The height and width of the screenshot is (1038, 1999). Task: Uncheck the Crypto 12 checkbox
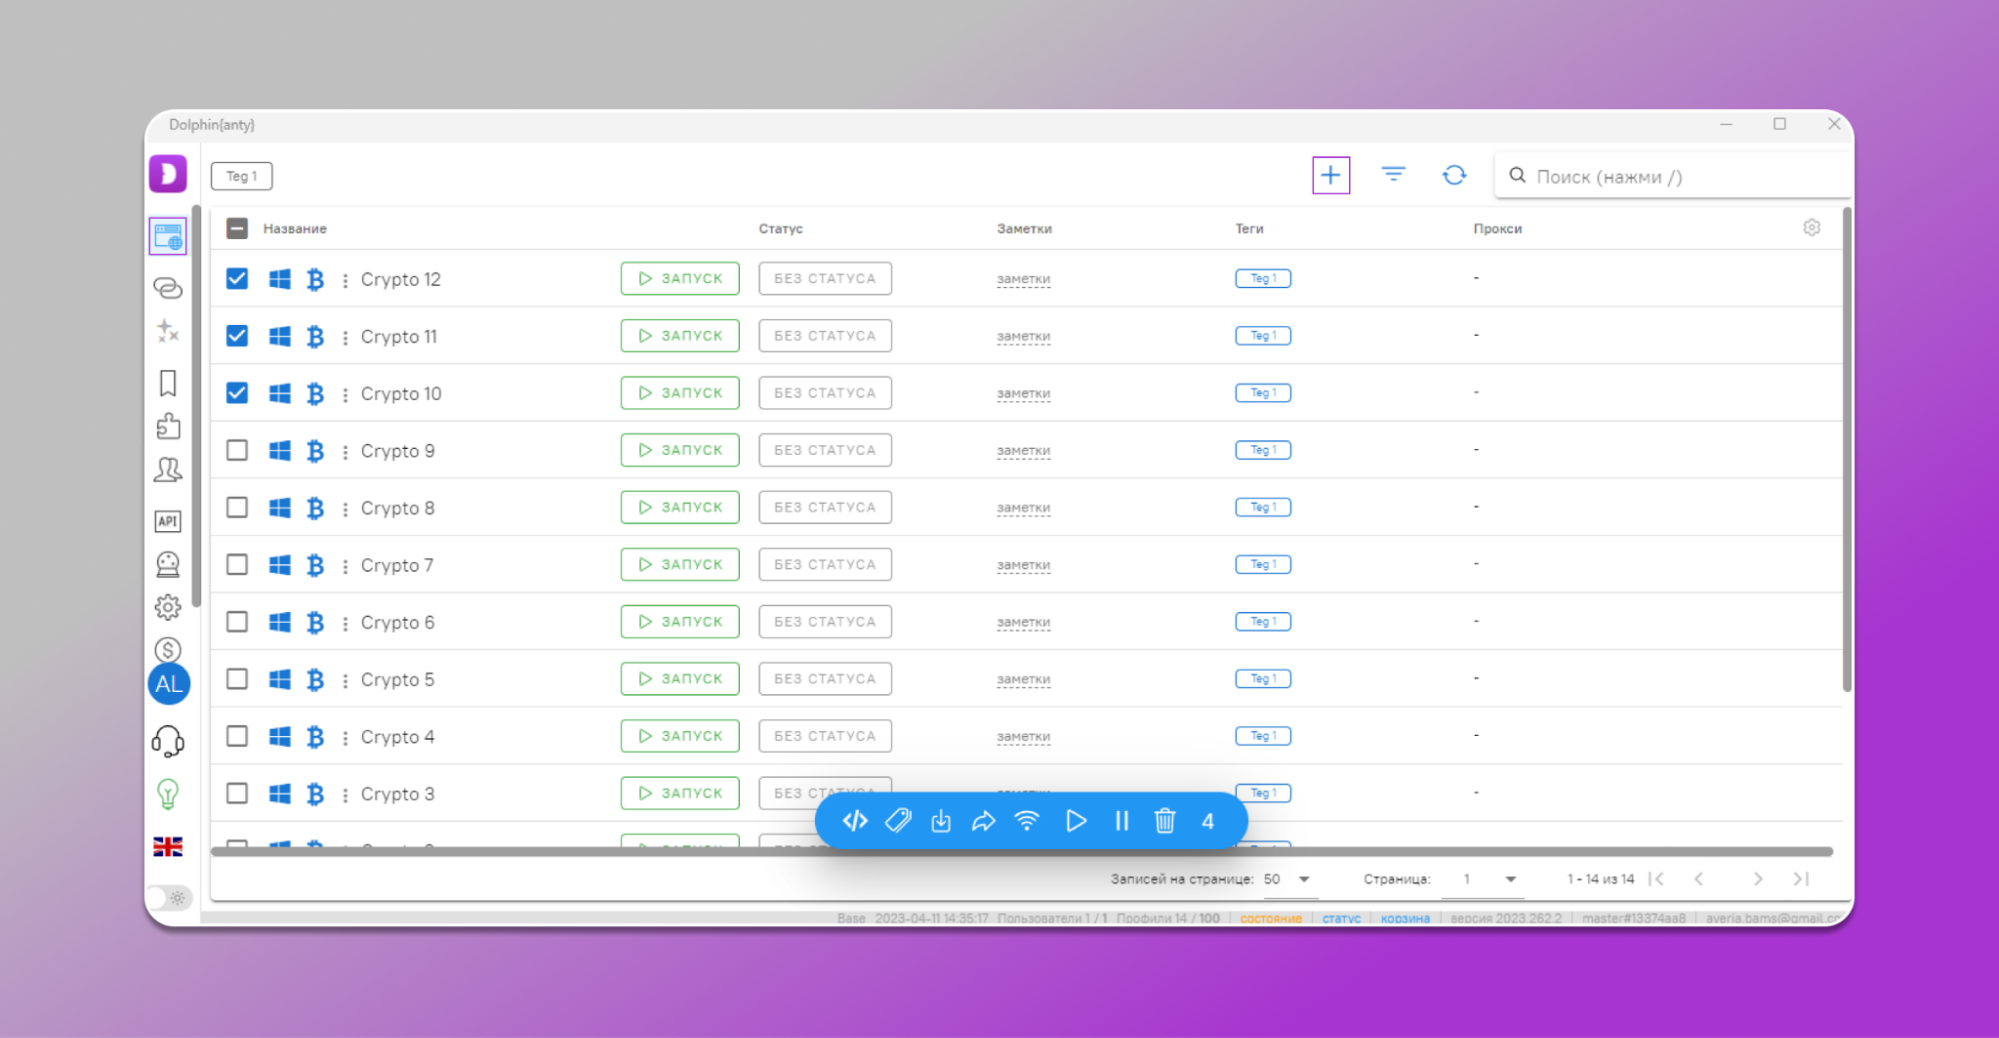[237, 279]
